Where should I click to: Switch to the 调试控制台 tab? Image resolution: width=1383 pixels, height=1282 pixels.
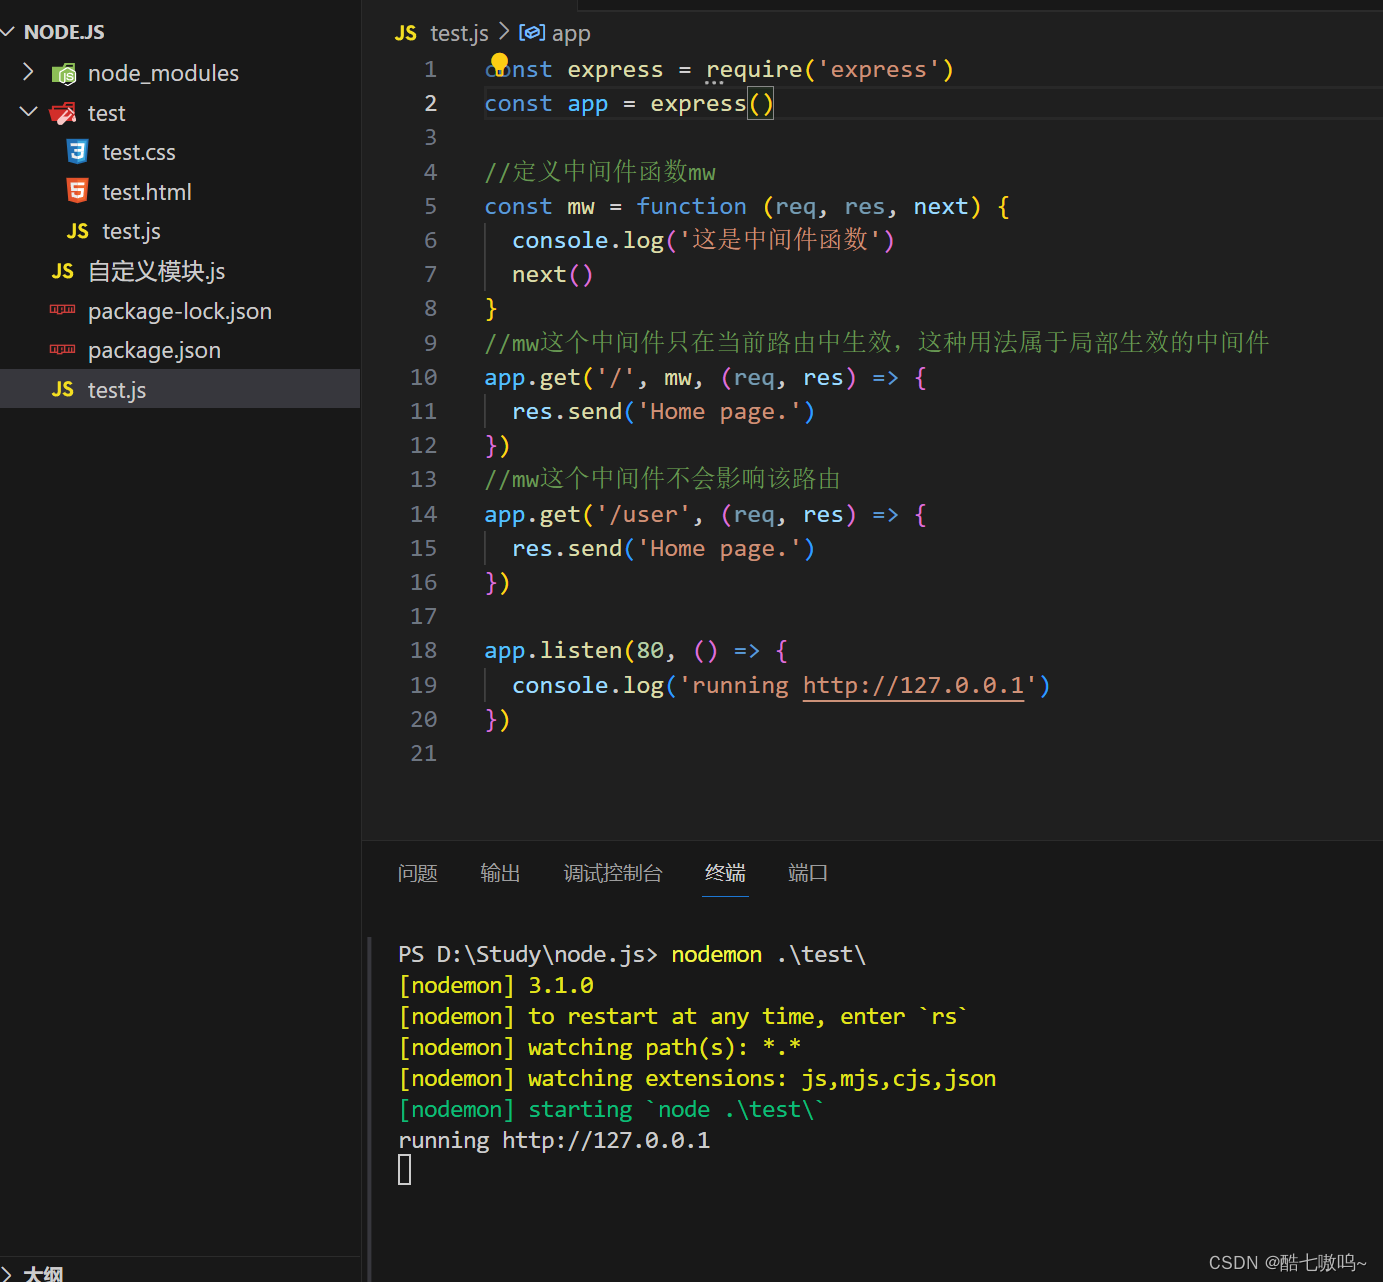tap(613, 873)
